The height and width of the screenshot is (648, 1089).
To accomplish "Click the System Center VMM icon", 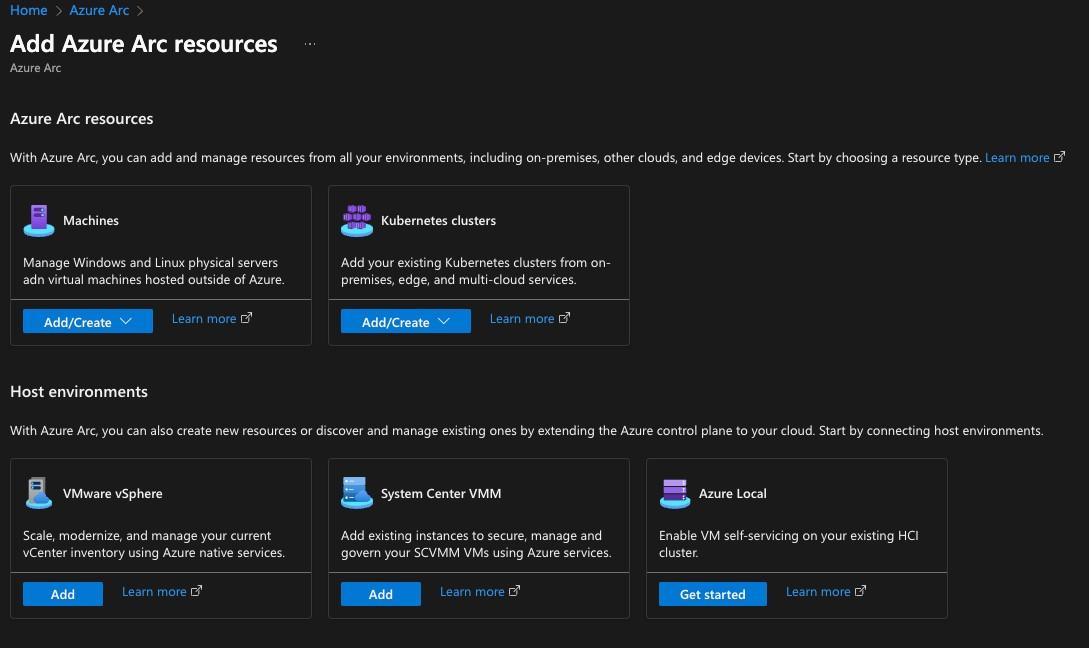I will click(357, 493).
